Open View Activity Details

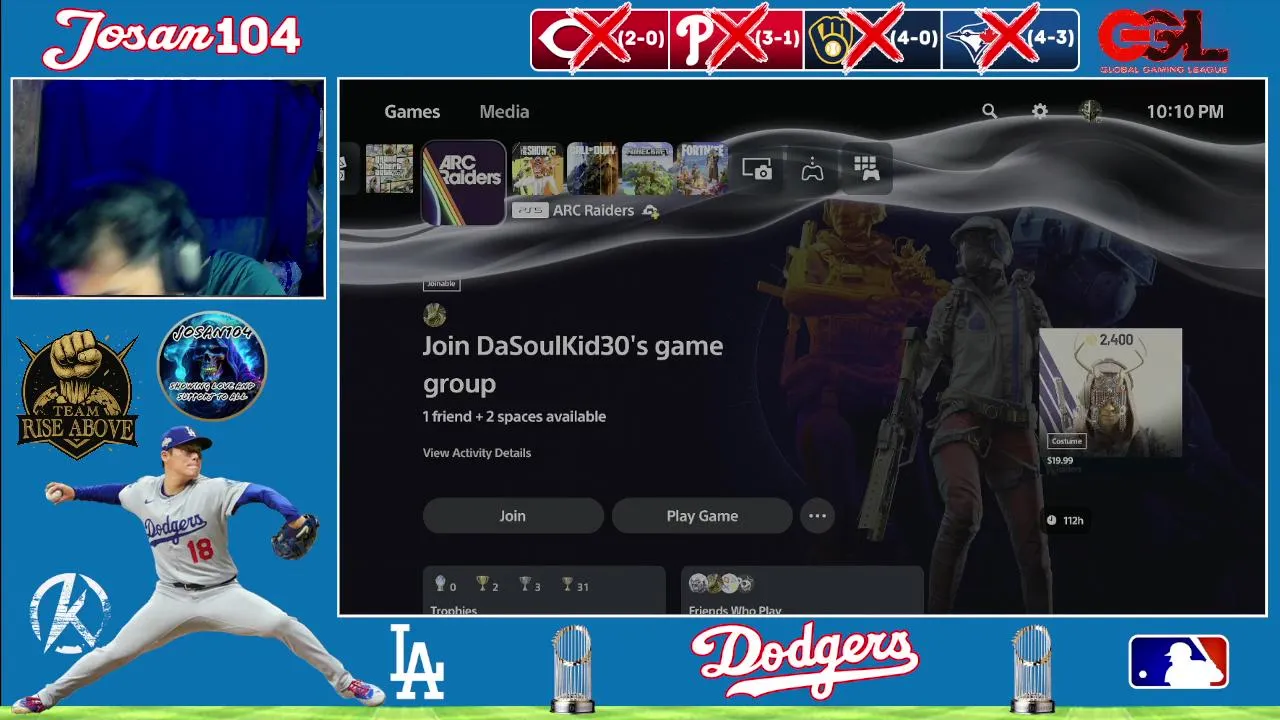coord(477,453)
